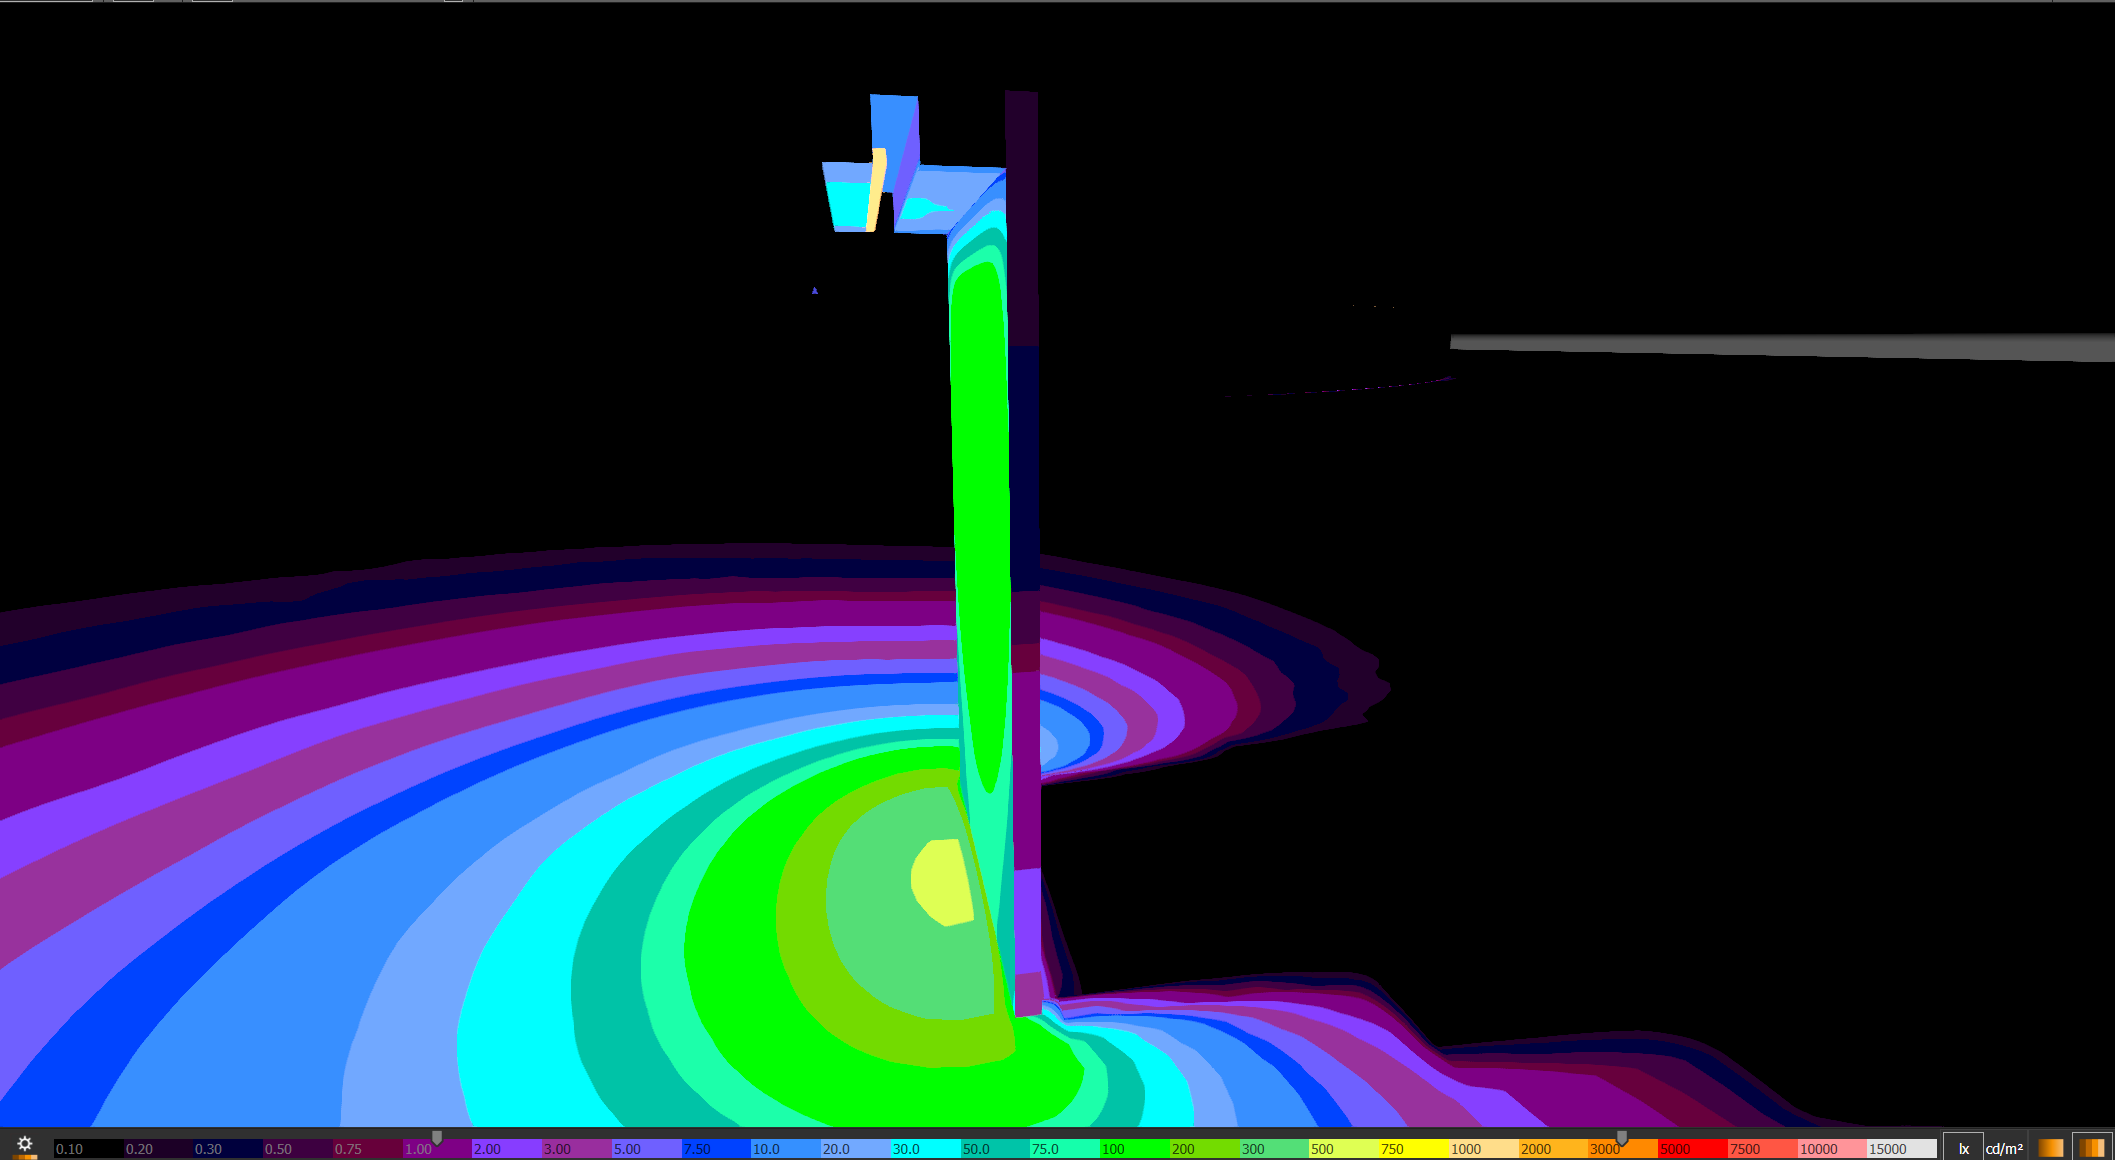Pick the 15000 grey scale swatch
The height and width of the screenshot is (1160, 2115).
[1900, 1149]
